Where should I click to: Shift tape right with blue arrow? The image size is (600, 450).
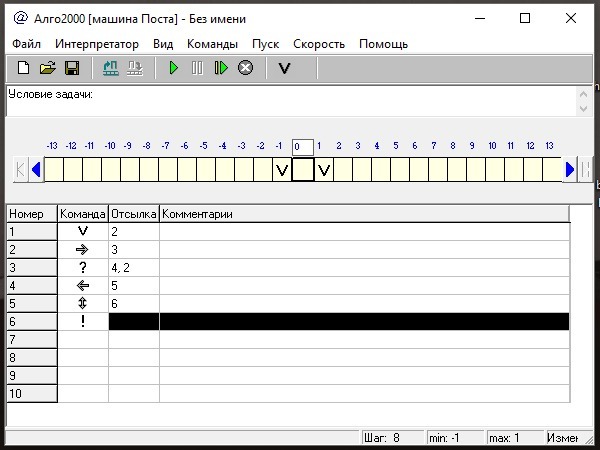click(x=570, y=169)
